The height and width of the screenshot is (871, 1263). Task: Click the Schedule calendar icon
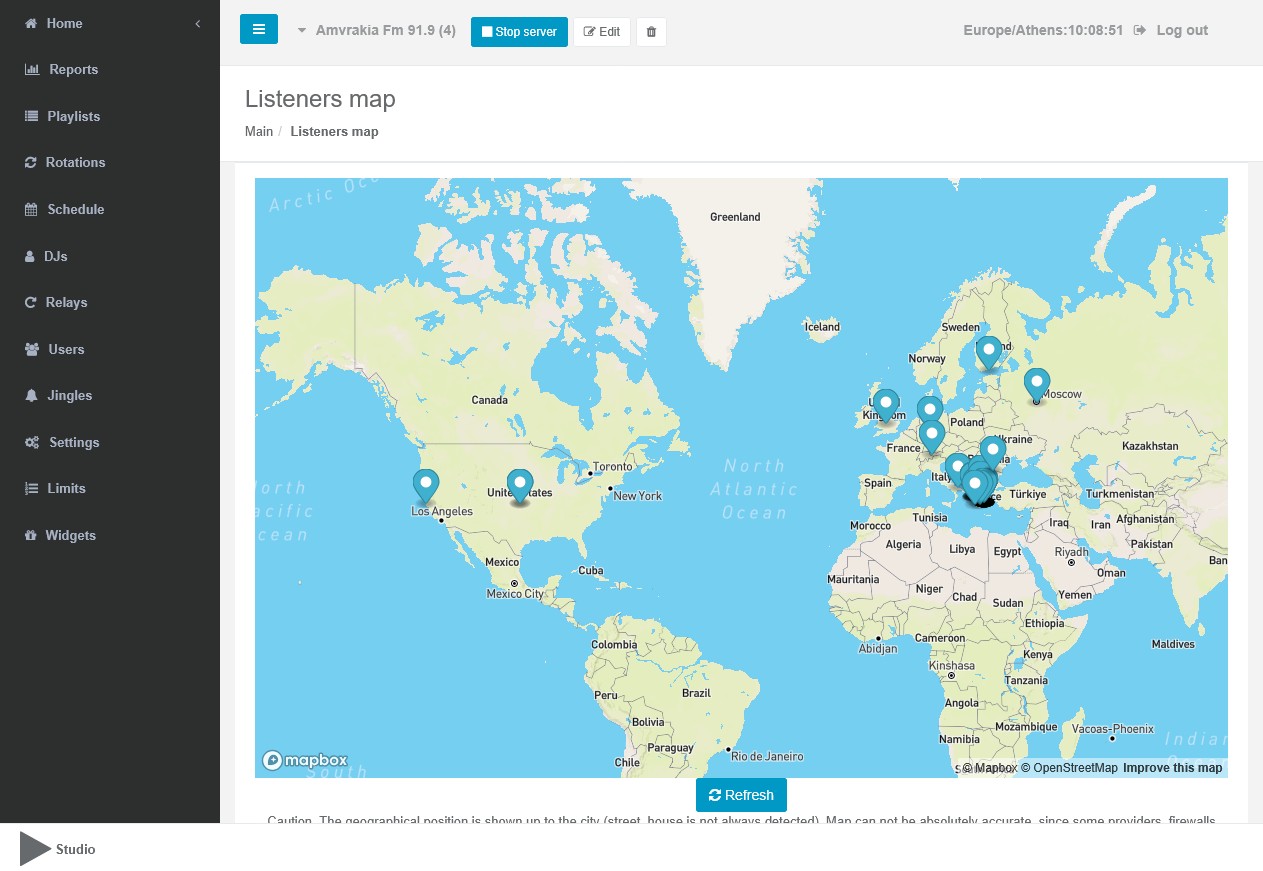[31, 210]
